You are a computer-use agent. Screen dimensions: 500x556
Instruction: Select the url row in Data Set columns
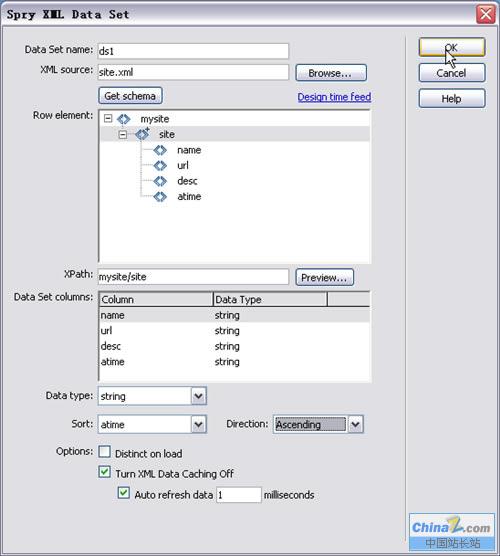point(234,330)
